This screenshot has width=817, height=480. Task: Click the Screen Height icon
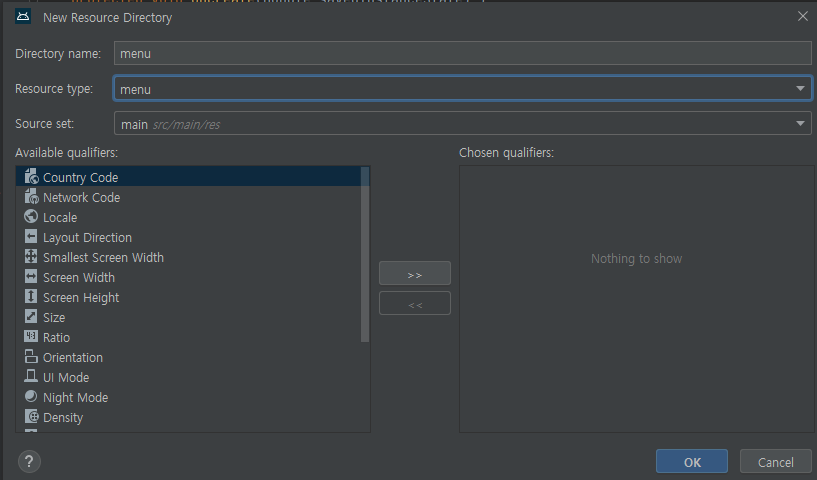pyautogui.click(x=31, y=297)
